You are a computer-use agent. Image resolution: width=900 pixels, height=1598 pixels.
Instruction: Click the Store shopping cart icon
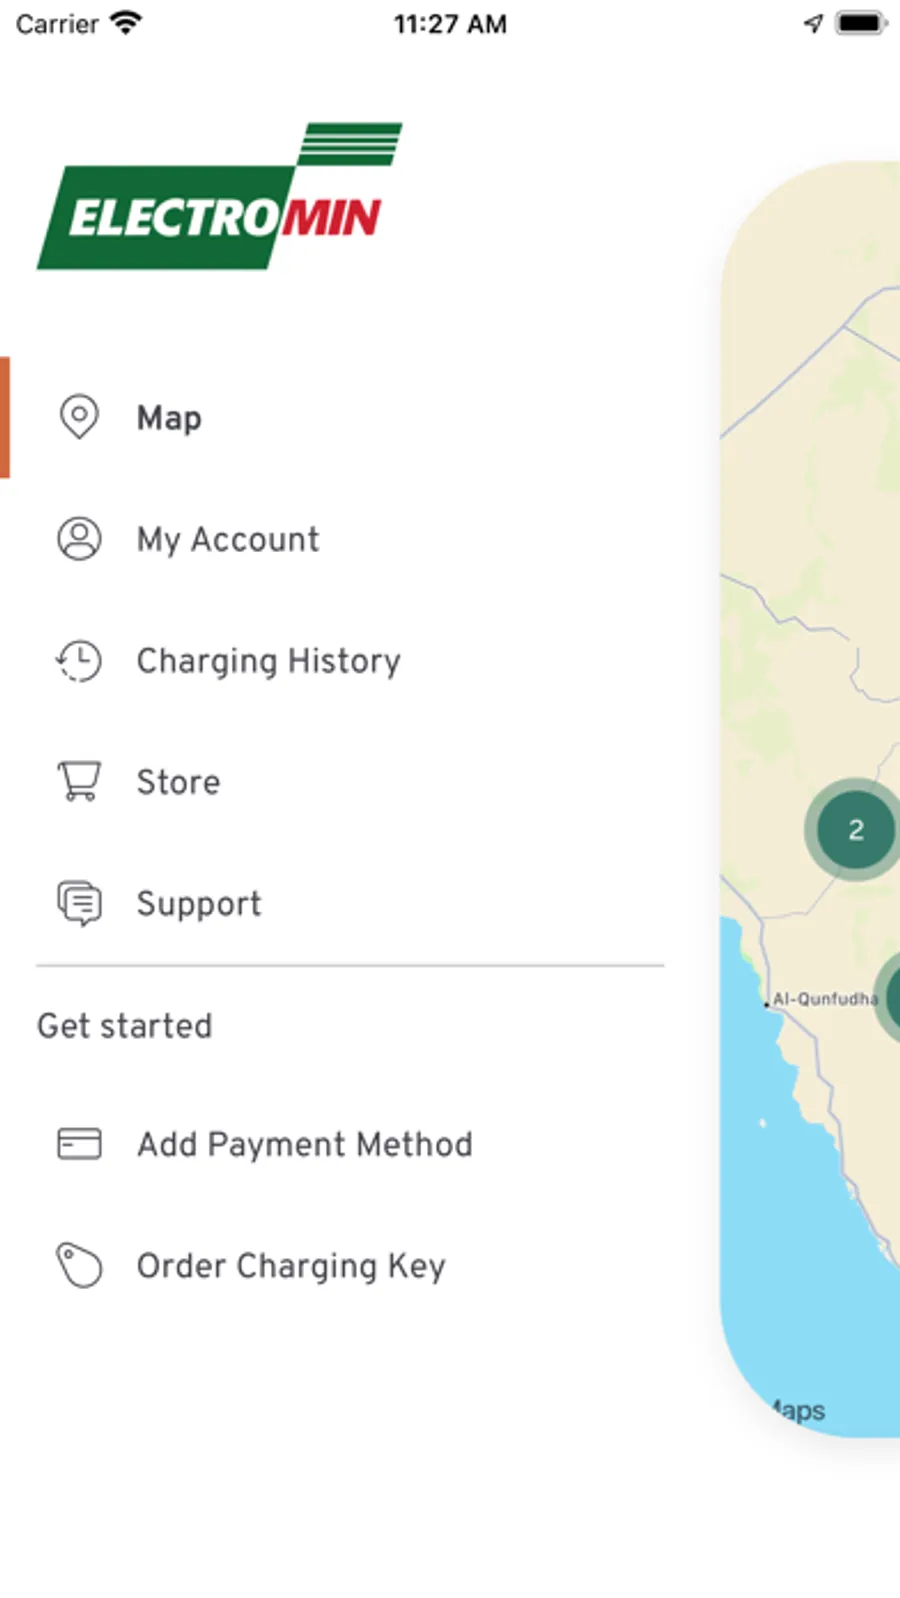[79, 781]
